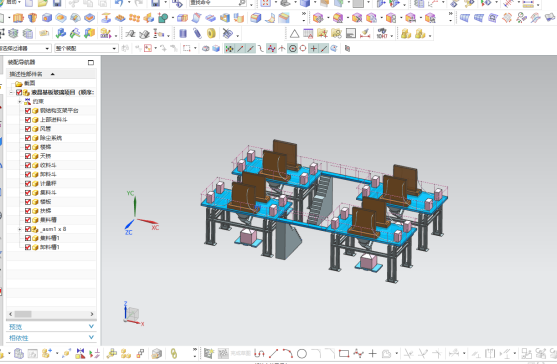
Task: Uncheck the 上部进料斗 component checkbox
Action: click(28, 120)
